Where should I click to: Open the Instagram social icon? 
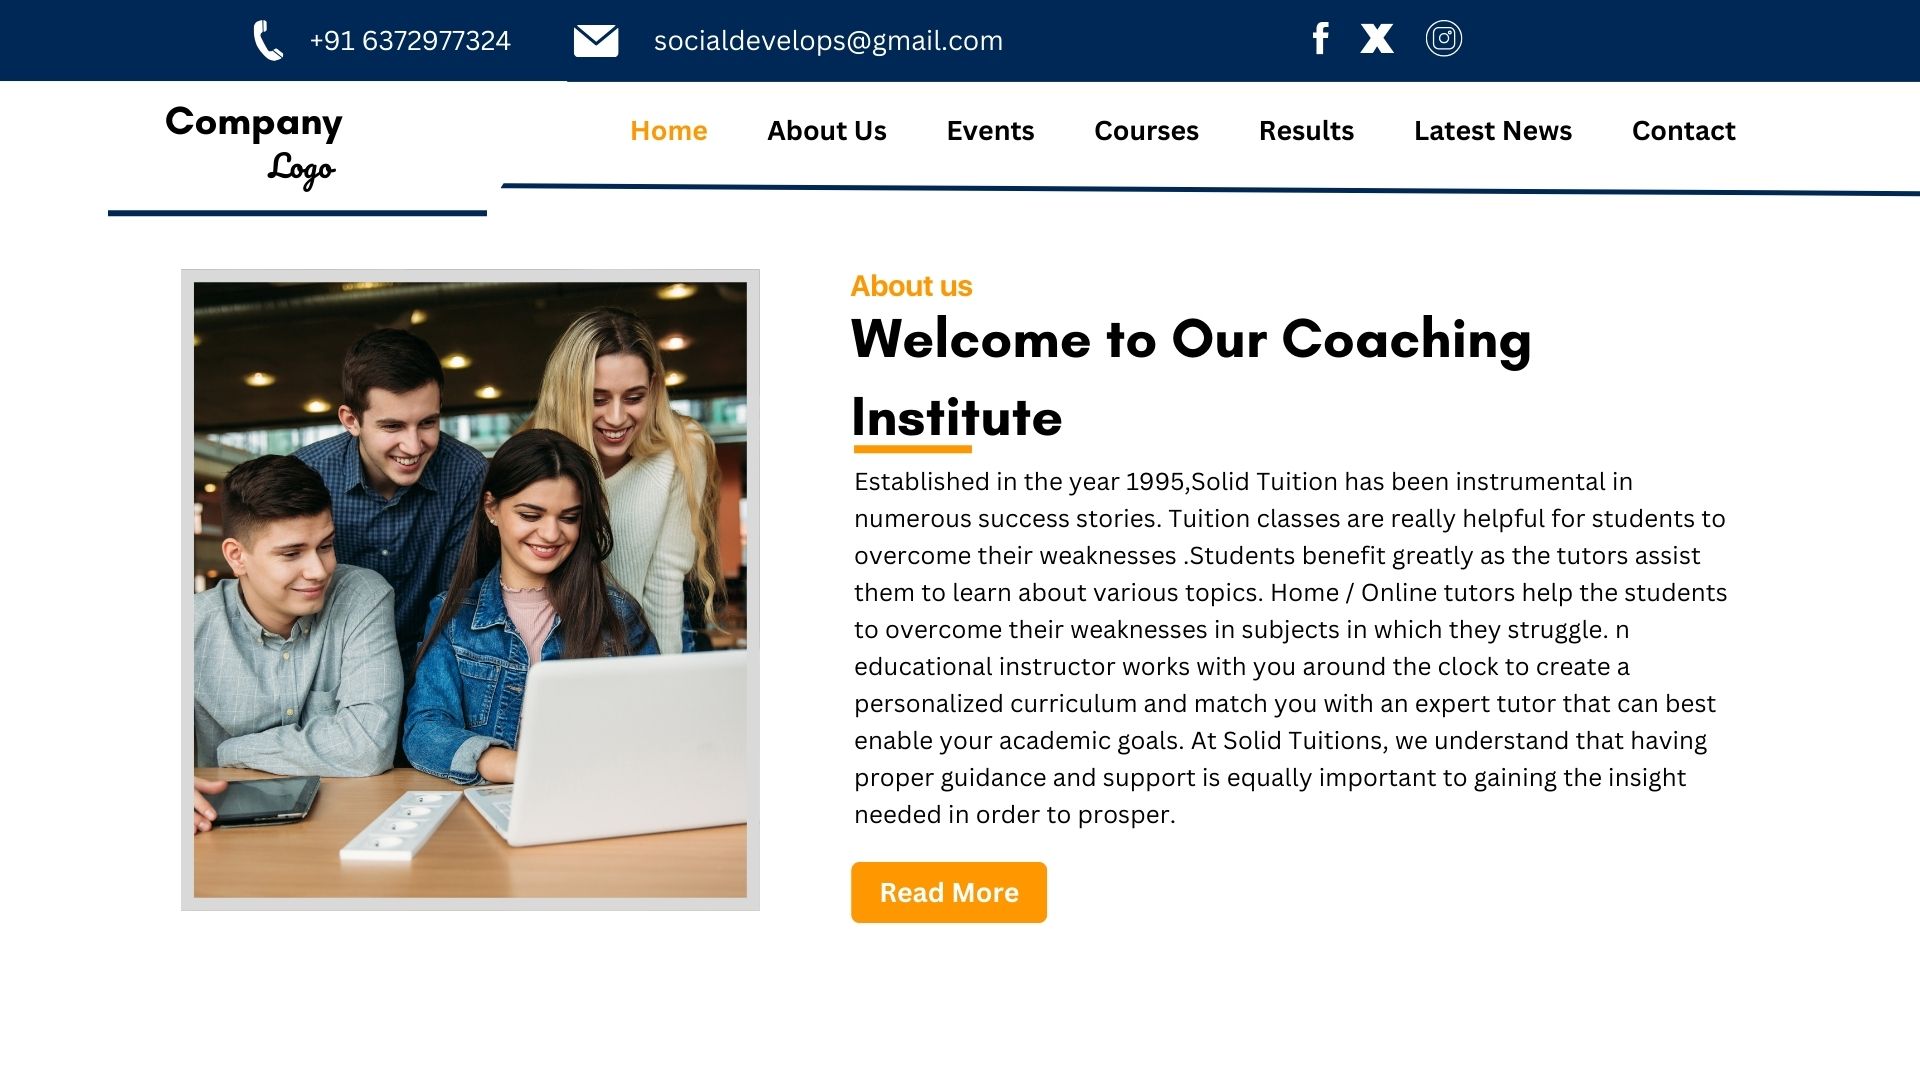1444,38
